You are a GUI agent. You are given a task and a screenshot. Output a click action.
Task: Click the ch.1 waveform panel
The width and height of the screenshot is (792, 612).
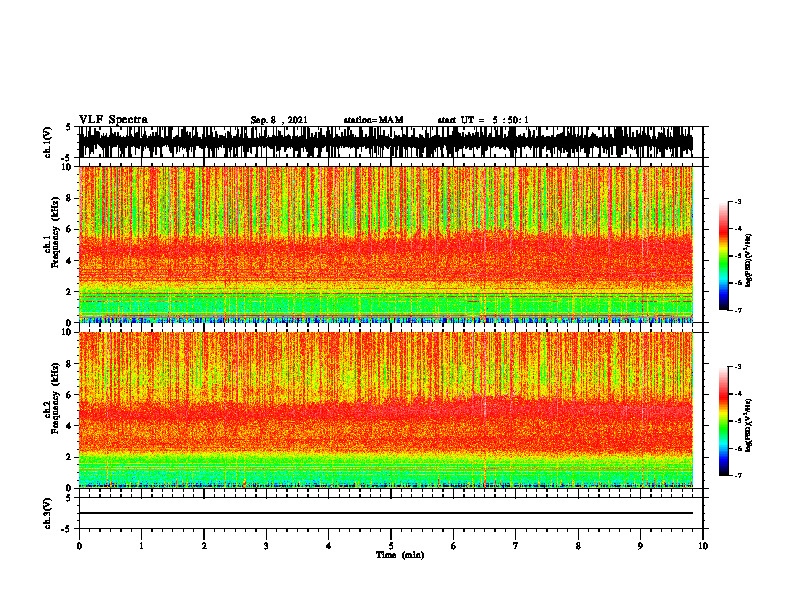coord(391,142)
